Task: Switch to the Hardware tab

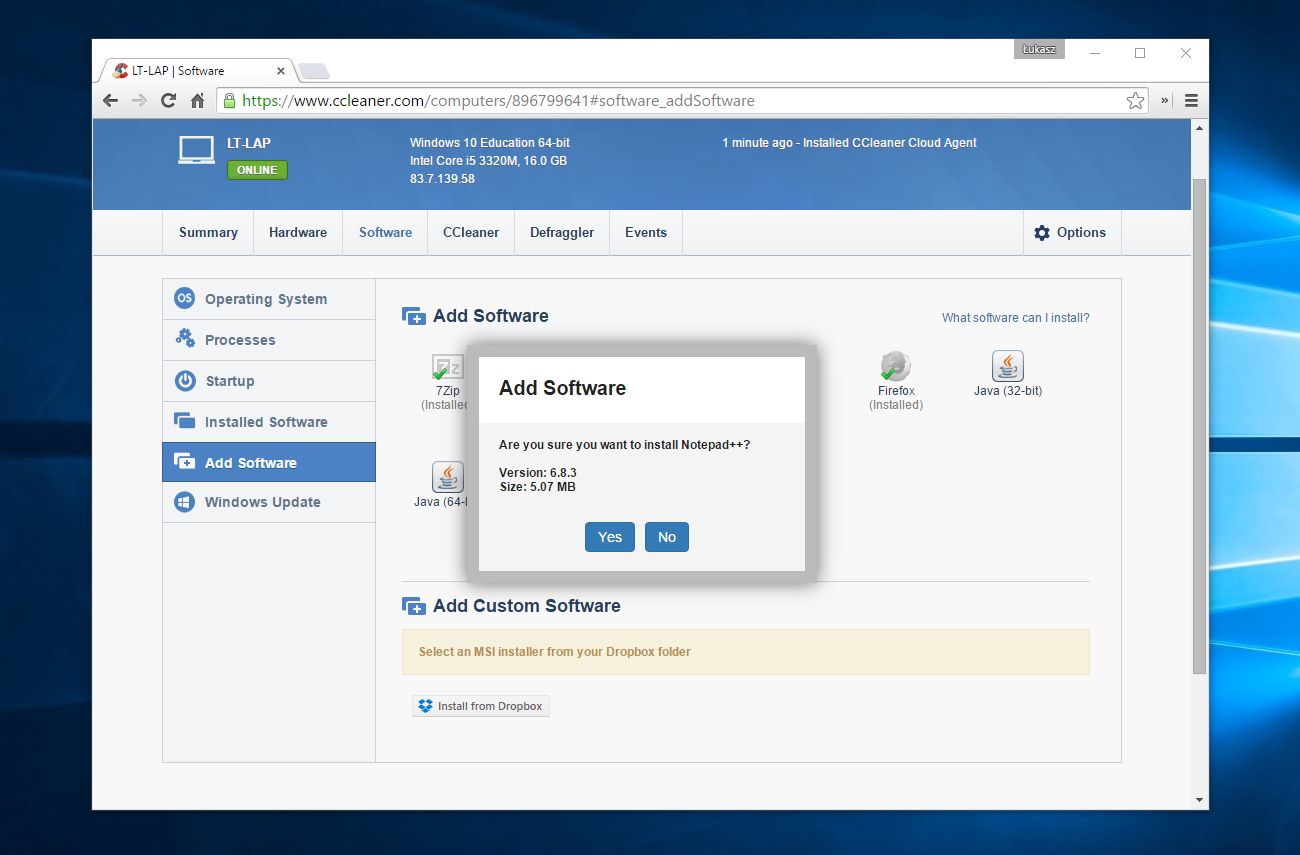Action: click(x=298, y=232)
